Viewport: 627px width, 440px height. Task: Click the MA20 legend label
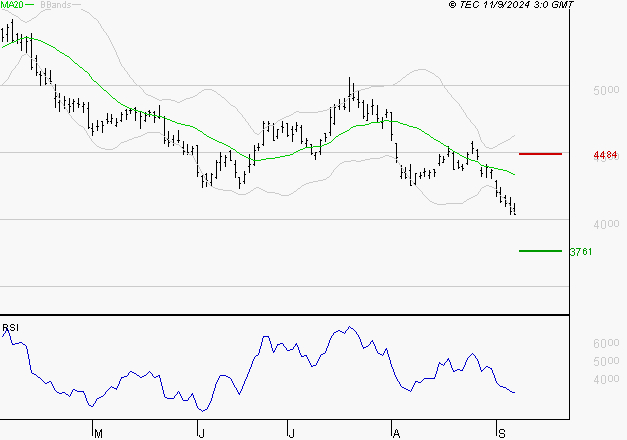tap(12, 5)
